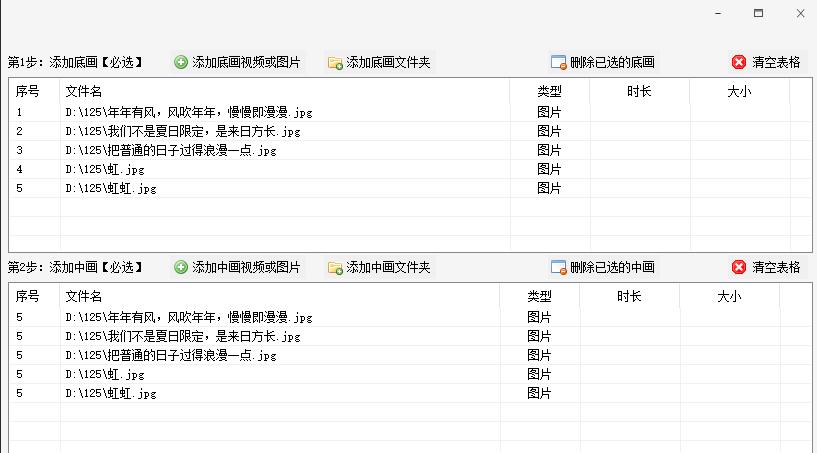Click folder icon beside 添加中画文件夹

(x=335, y=268)
